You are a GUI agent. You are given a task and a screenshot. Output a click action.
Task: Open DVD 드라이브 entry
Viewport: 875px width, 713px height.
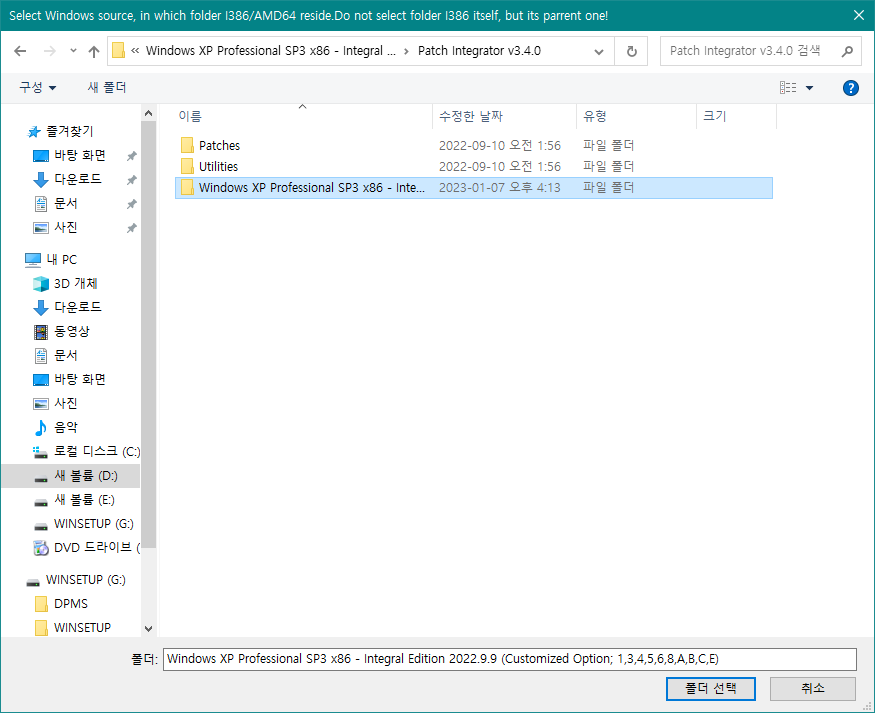86,548
